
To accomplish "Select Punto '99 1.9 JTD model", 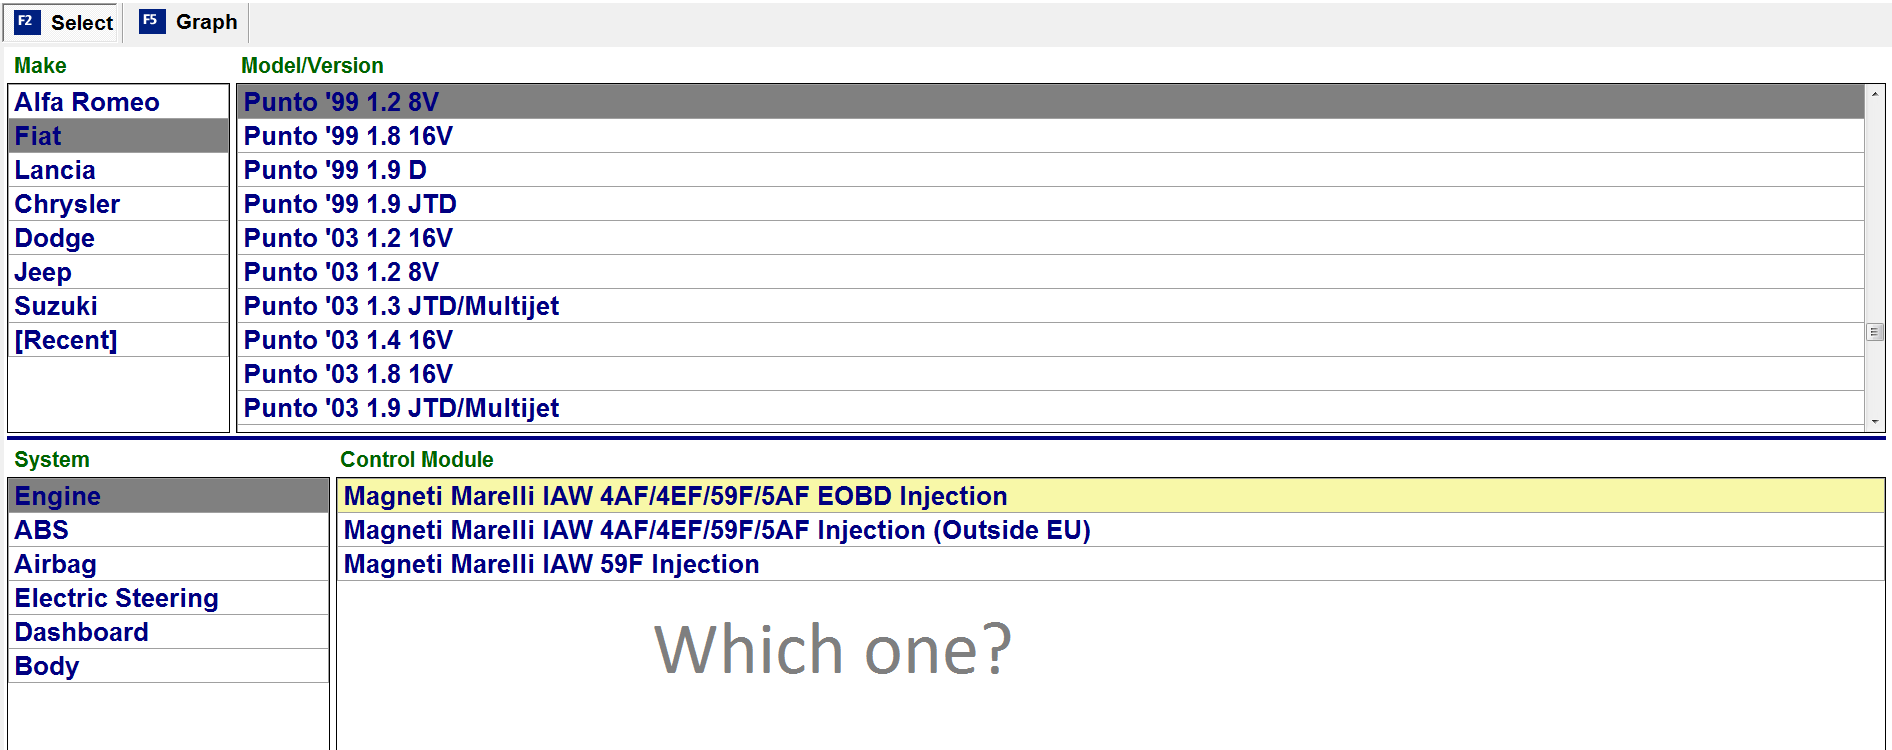I will pyautogui.click(x=350, y=204).
